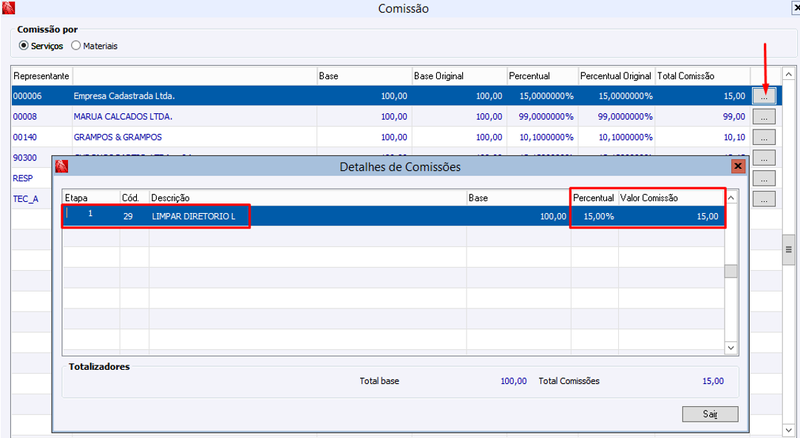
Task: Open details for Empresa Cadastrada Ltda. row
Action: tap(764, 96)
